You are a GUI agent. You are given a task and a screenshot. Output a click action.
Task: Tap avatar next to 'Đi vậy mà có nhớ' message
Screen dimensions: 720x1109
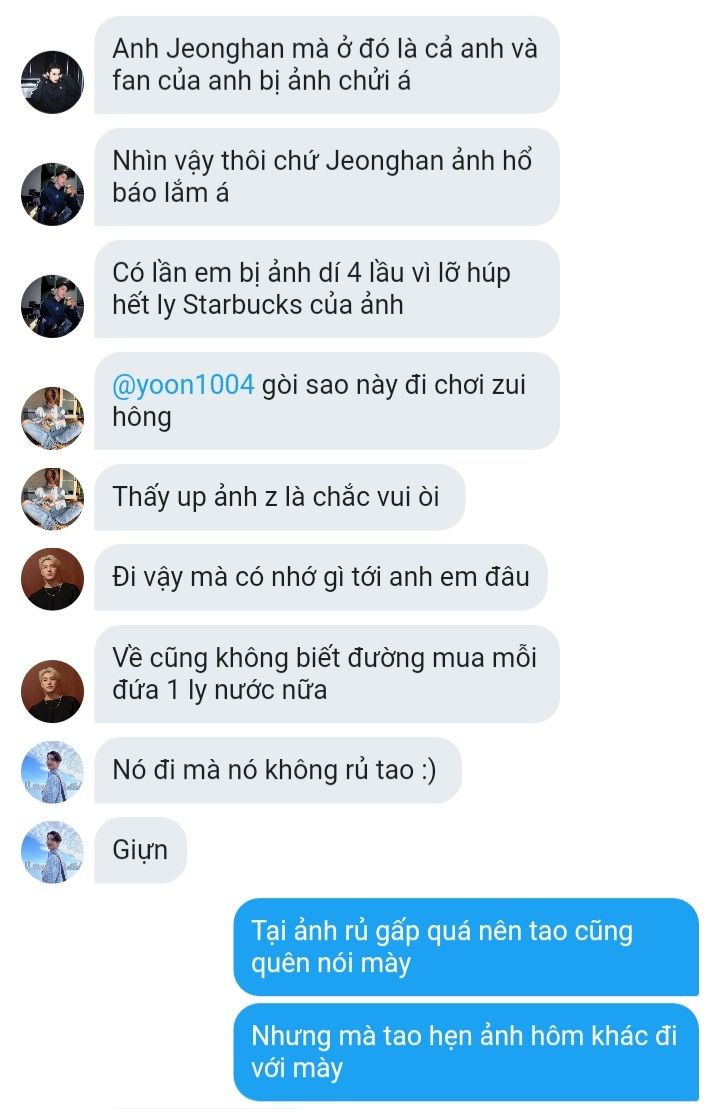point(52,579)
